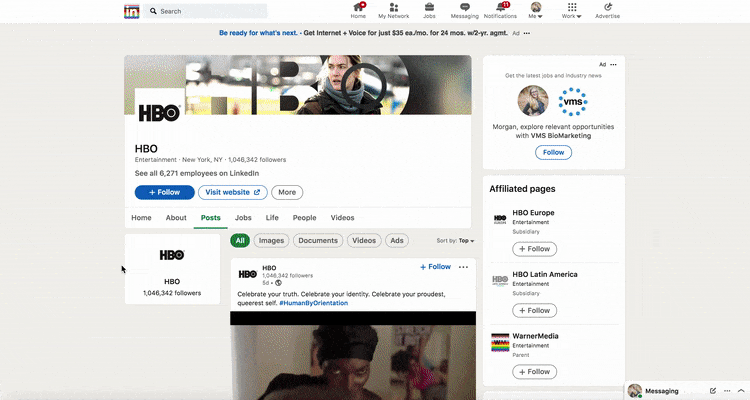Follow HBO Latin America
Screen dimensions: 750x400
coord(534,311)
